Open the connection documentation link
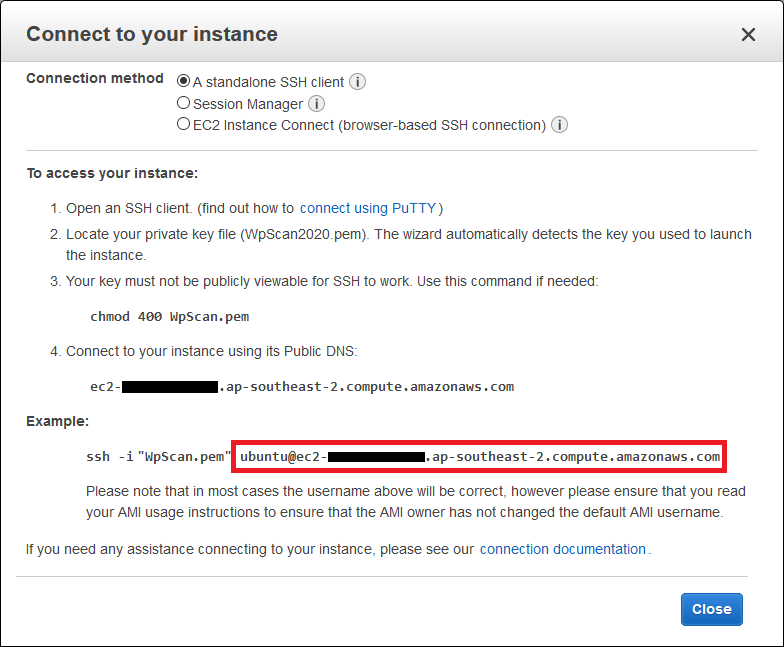 (562, 549)
